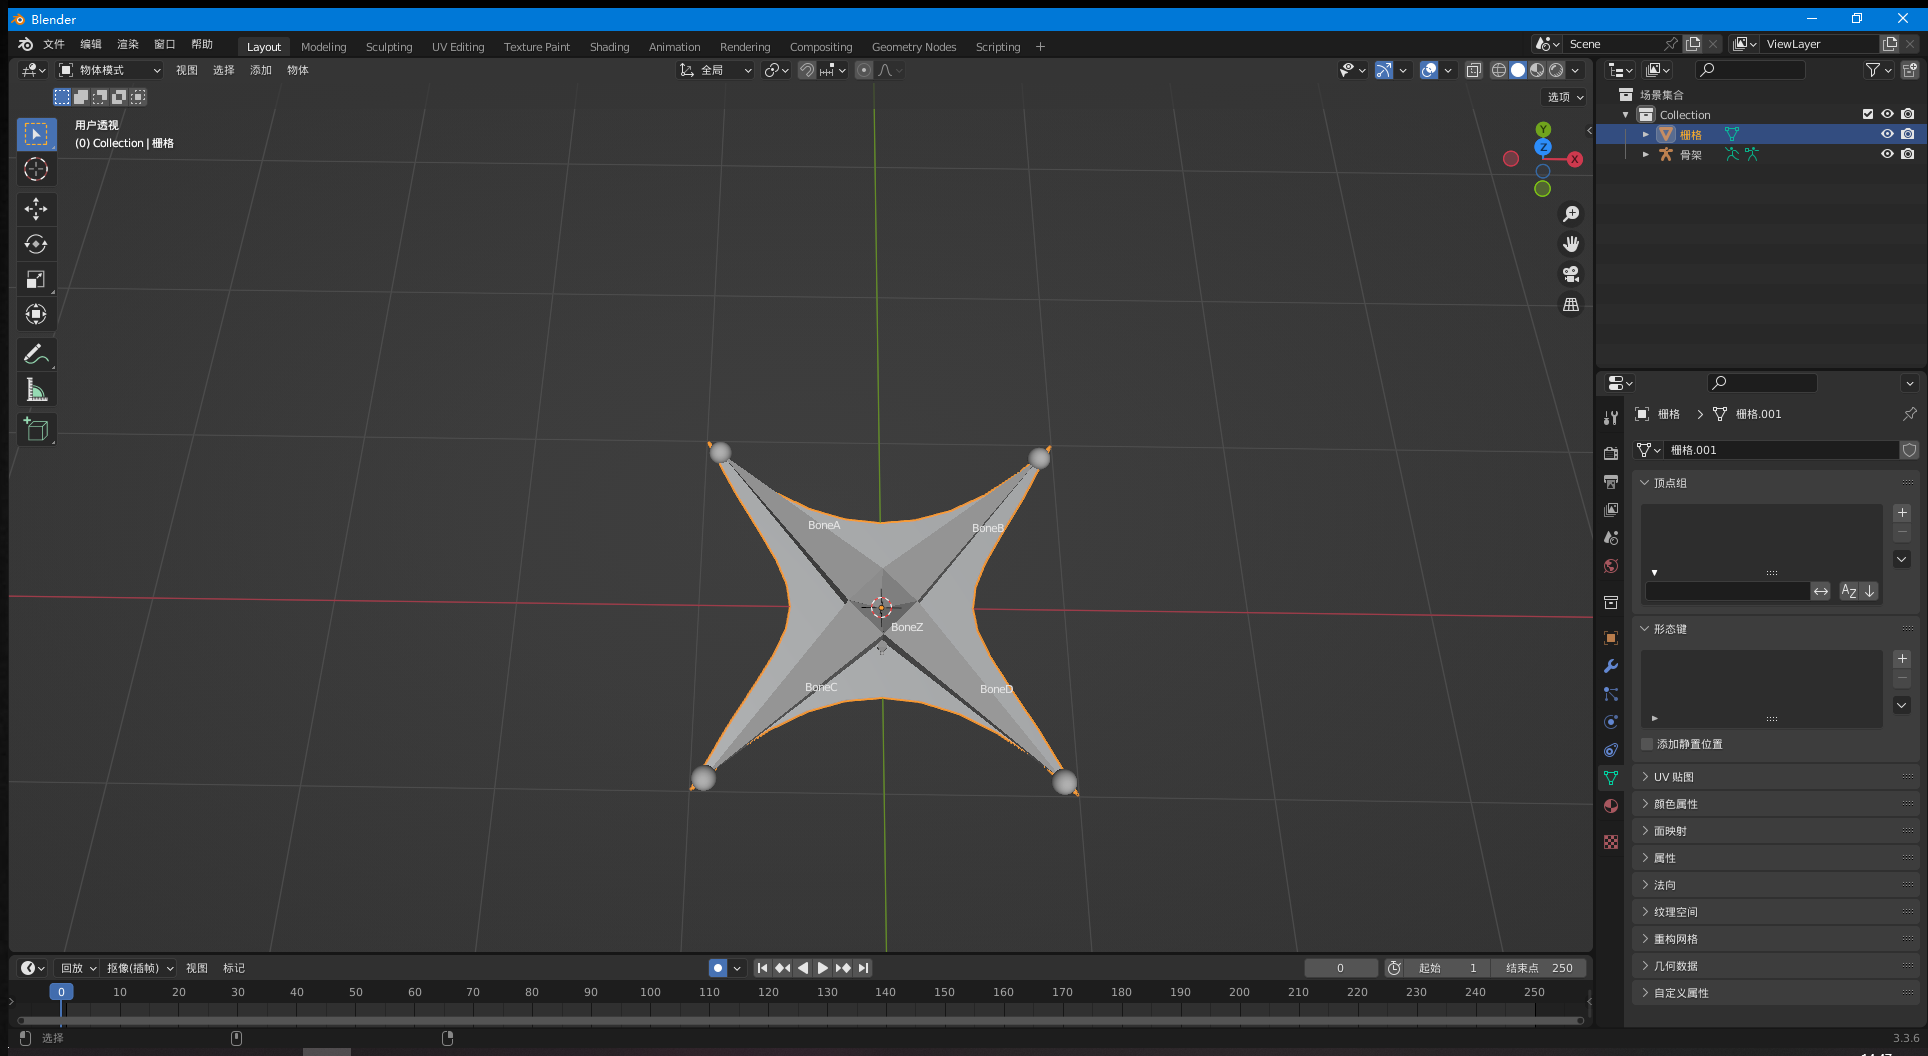
Task: Open the timeline 标记 menu
Action: 234,968
